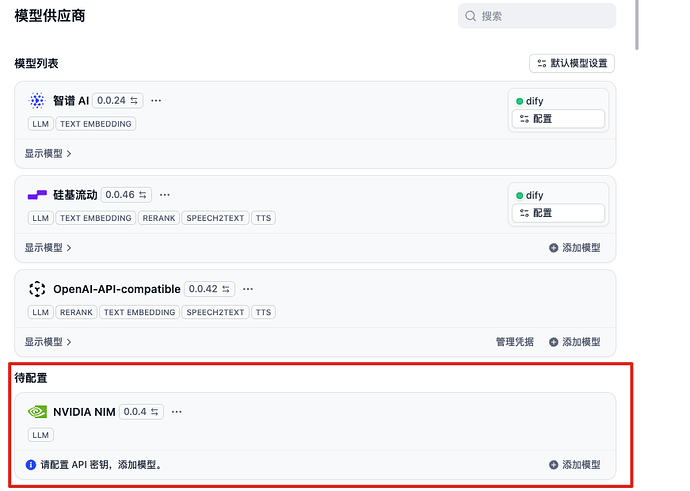Focus the 搜索 search input field

click(545, 16)
